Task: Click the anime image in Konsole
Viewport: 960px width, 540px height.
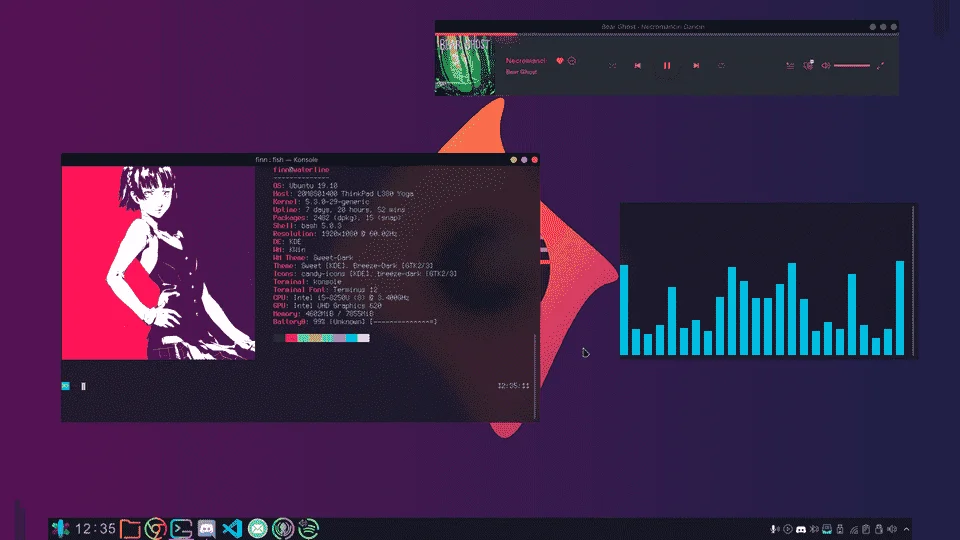Action: pyautogui.click(x=159, y=263)
